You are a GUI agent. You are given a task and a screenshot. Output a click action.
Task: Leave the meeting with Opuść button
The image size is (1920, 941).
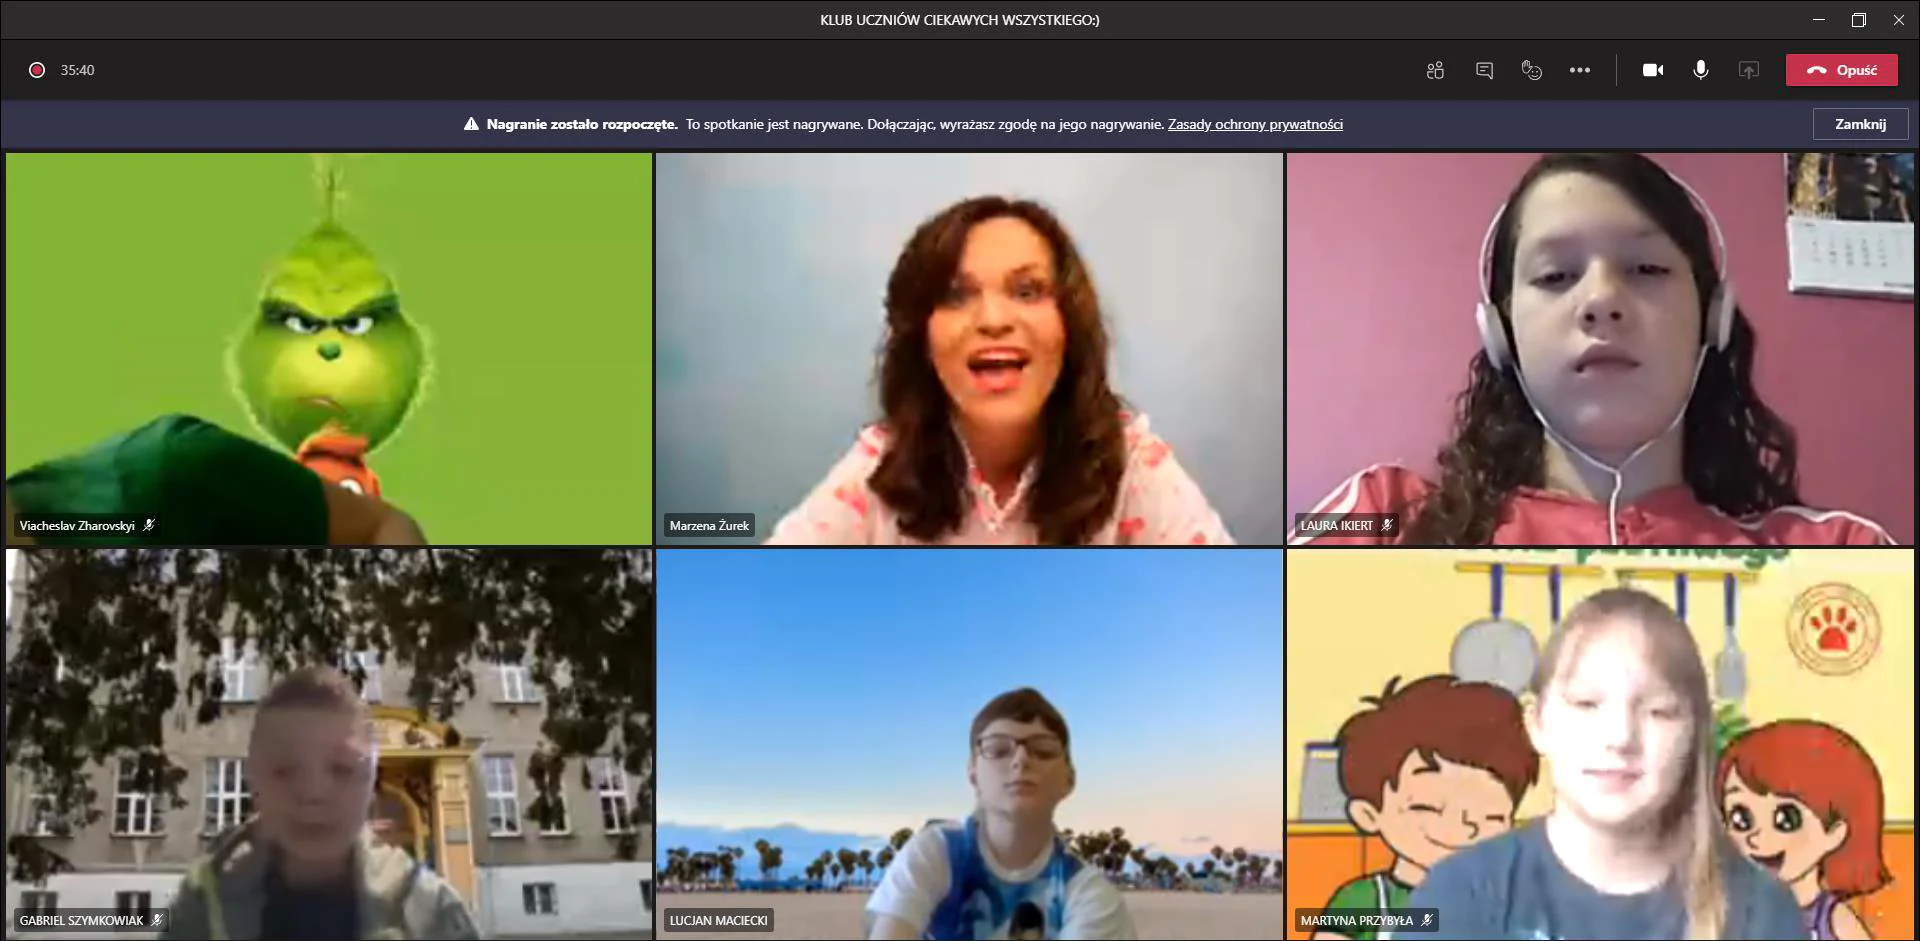(x=1842, y=70)
